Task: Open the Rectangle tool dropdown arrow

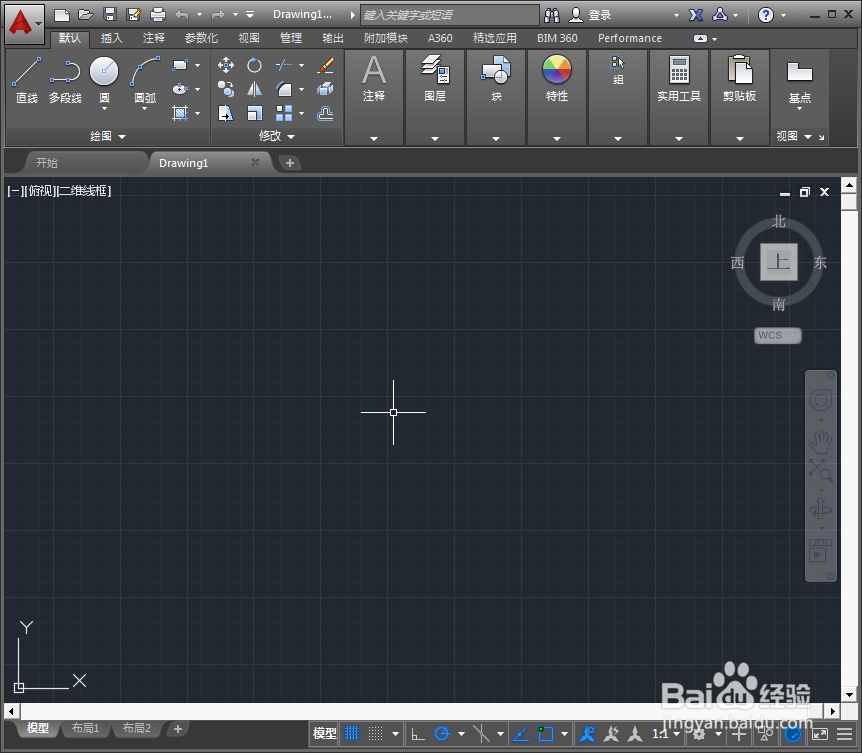Action: [197, 65]
